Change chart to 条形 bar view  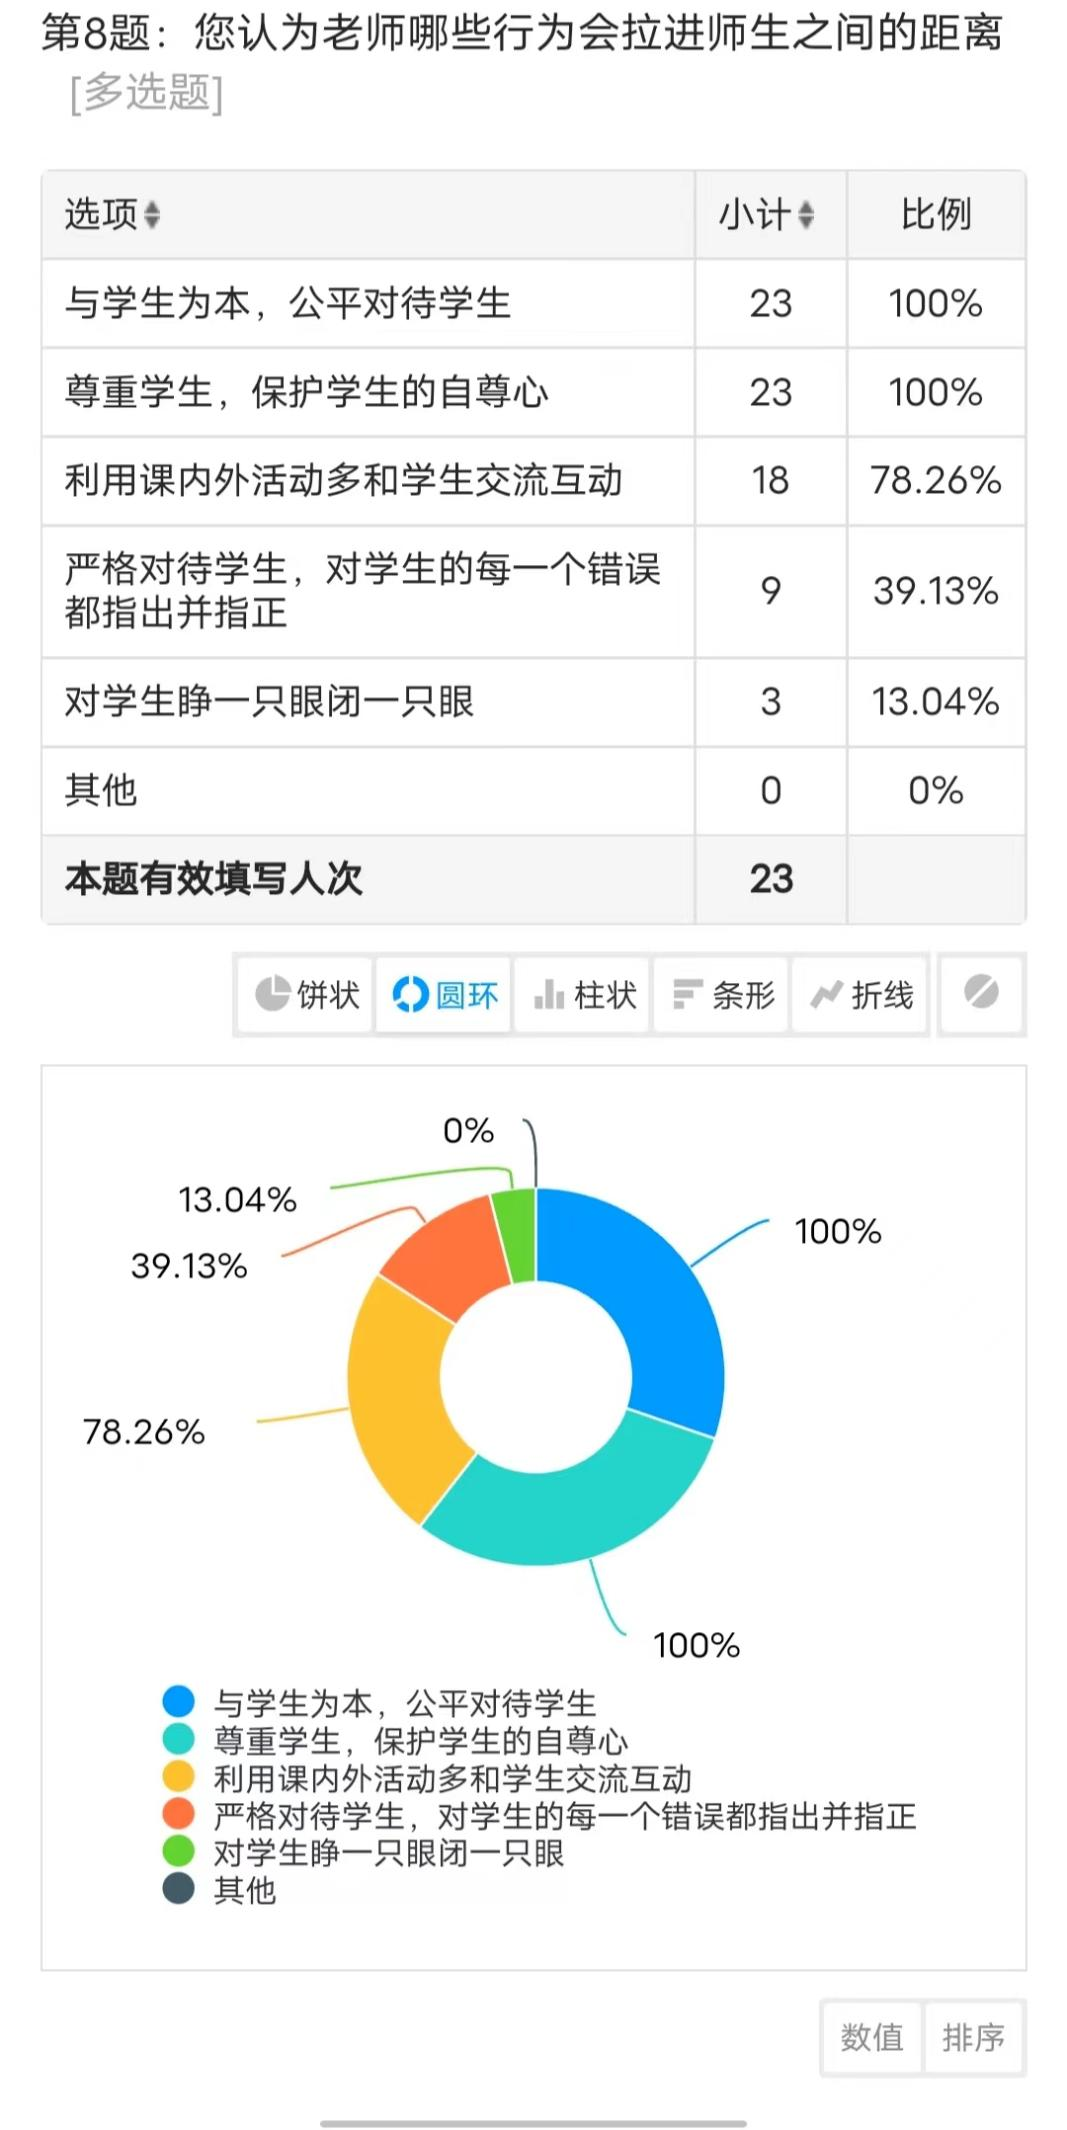click(722, 994)
